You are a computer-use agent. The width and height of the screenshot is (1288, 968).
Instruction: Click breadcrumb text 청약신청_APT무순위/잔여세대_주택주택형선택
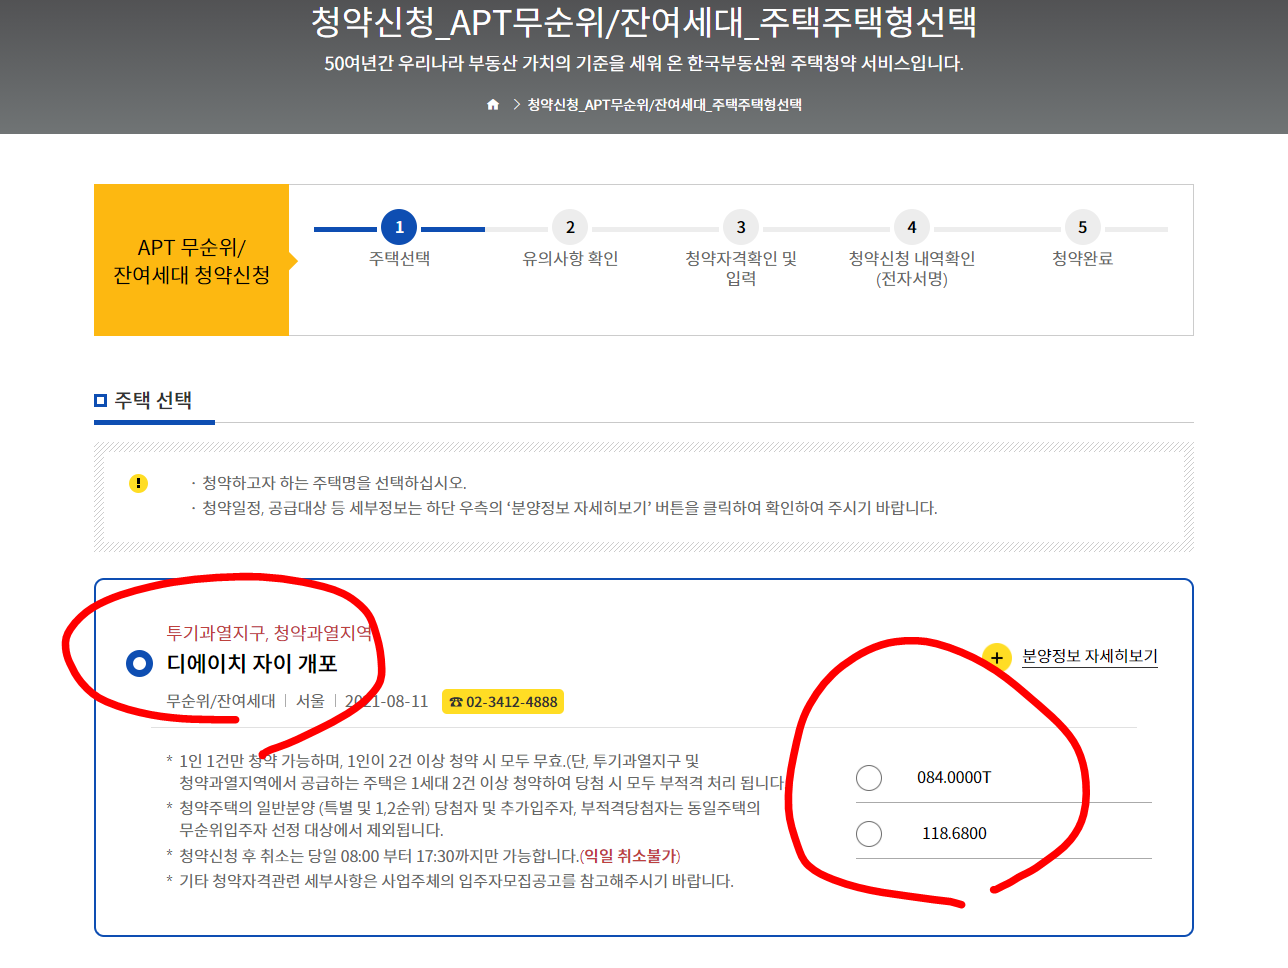click(665, 105)
